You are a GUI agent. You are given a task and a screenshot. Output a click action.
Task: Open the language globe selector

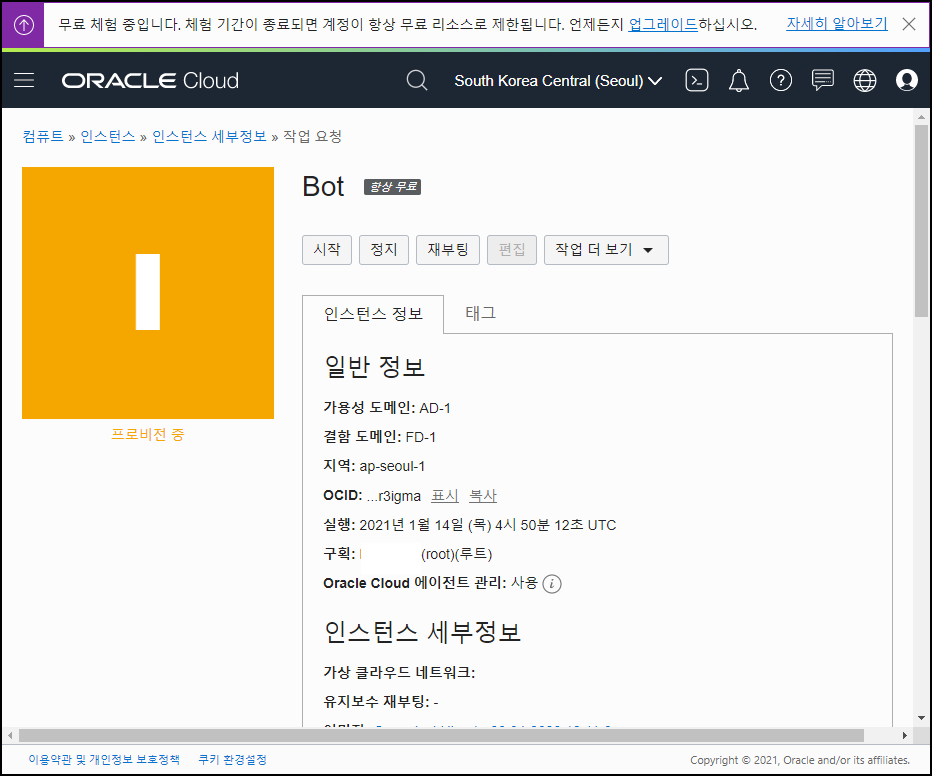click(865, 81)
